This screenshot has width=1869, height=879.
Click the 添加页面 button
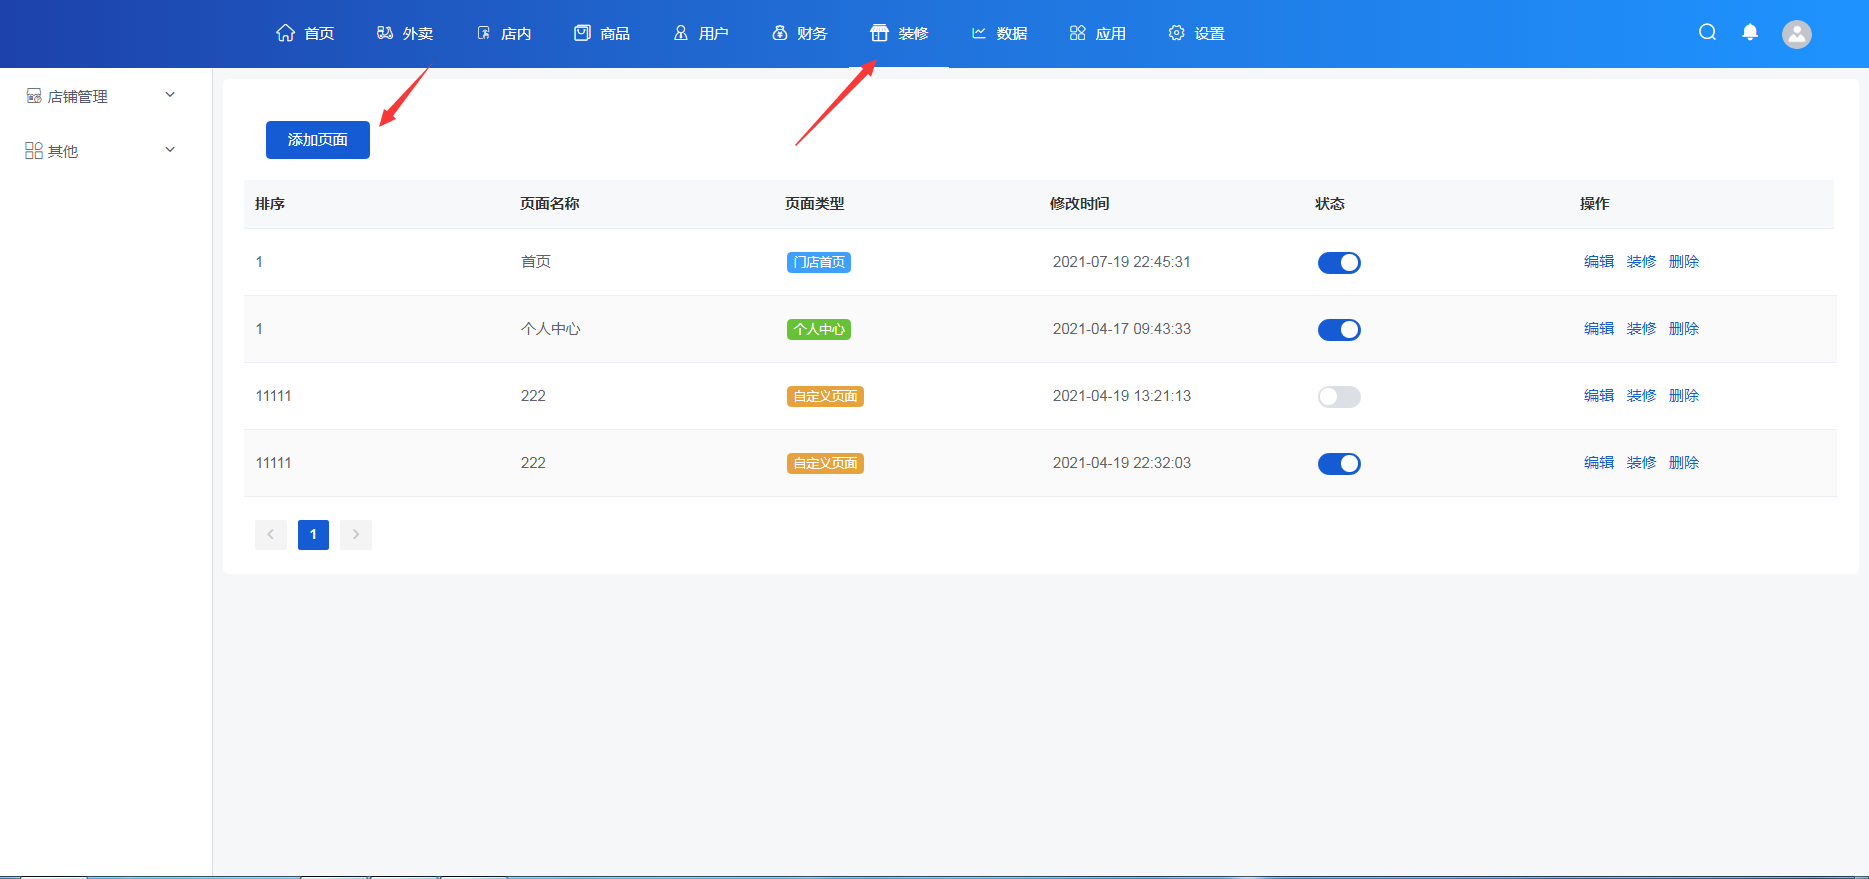[x=318, y=140]
